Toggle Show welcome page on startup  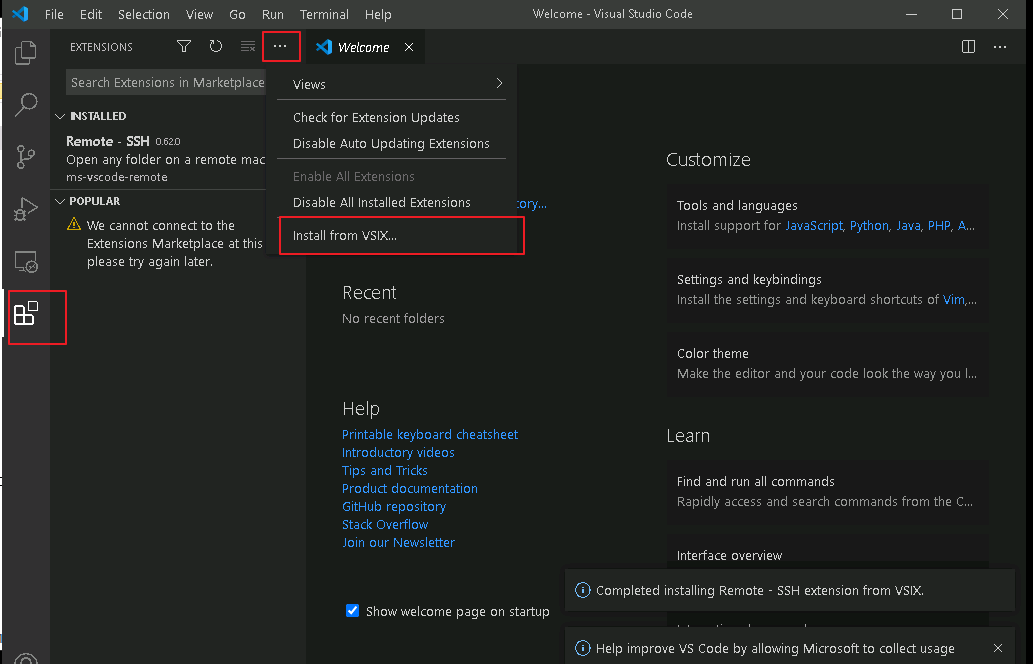pyautogui.click(x=352, y=611)
